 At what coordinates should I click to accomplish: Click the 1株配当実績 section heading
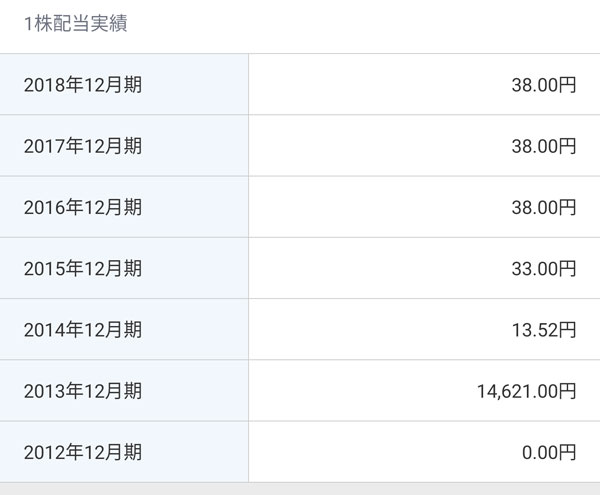pos(68,24)
